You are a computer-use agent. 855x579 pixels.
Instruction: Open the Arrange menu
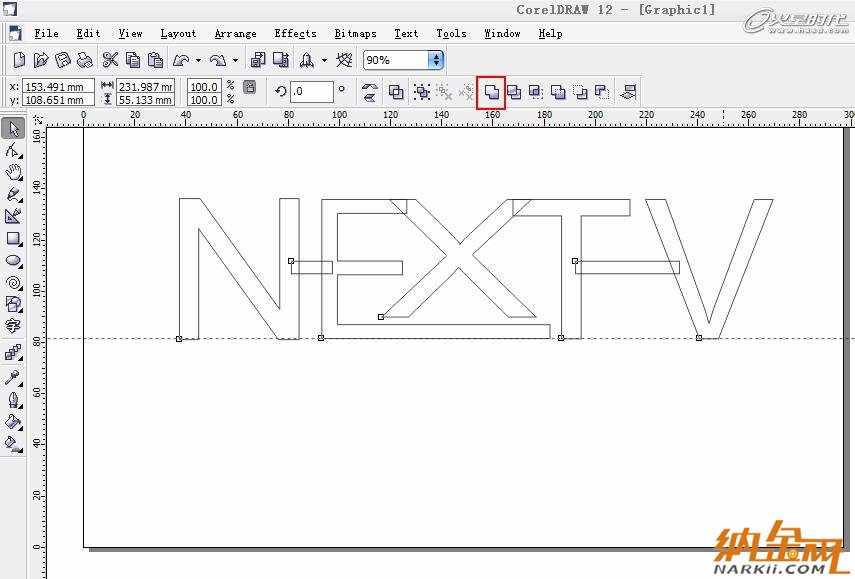[x=236, y=34]
